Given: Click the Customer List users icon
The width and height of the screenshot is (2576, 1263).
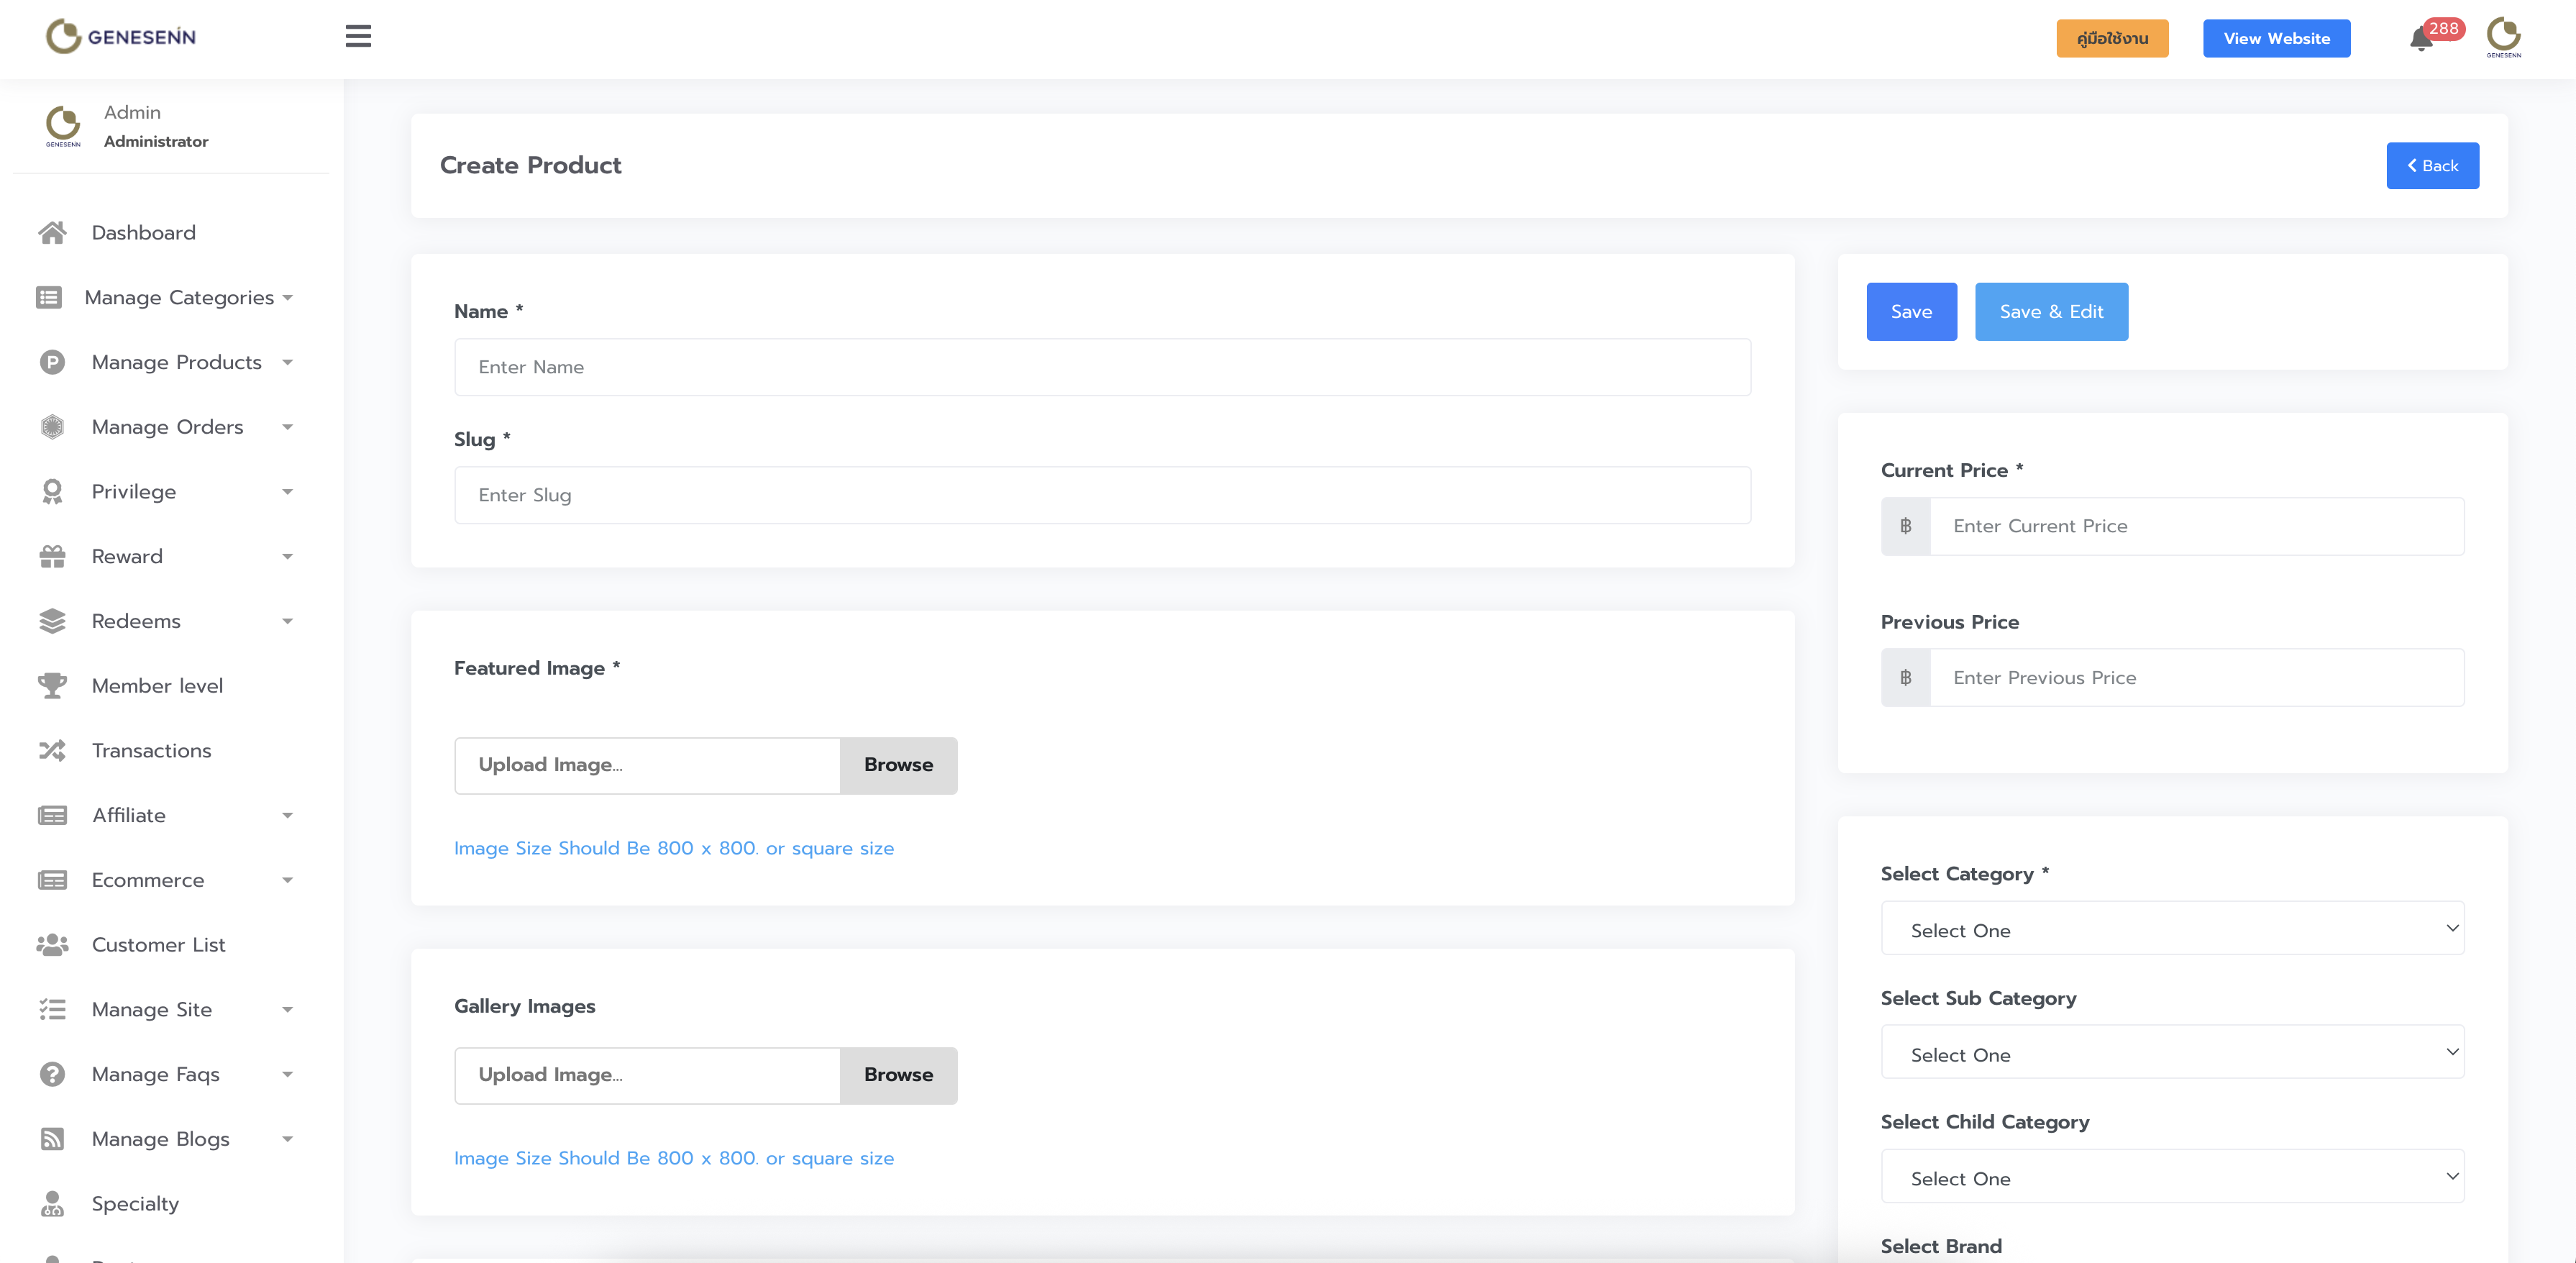Looking at the screenshot, I should (52, 945).
